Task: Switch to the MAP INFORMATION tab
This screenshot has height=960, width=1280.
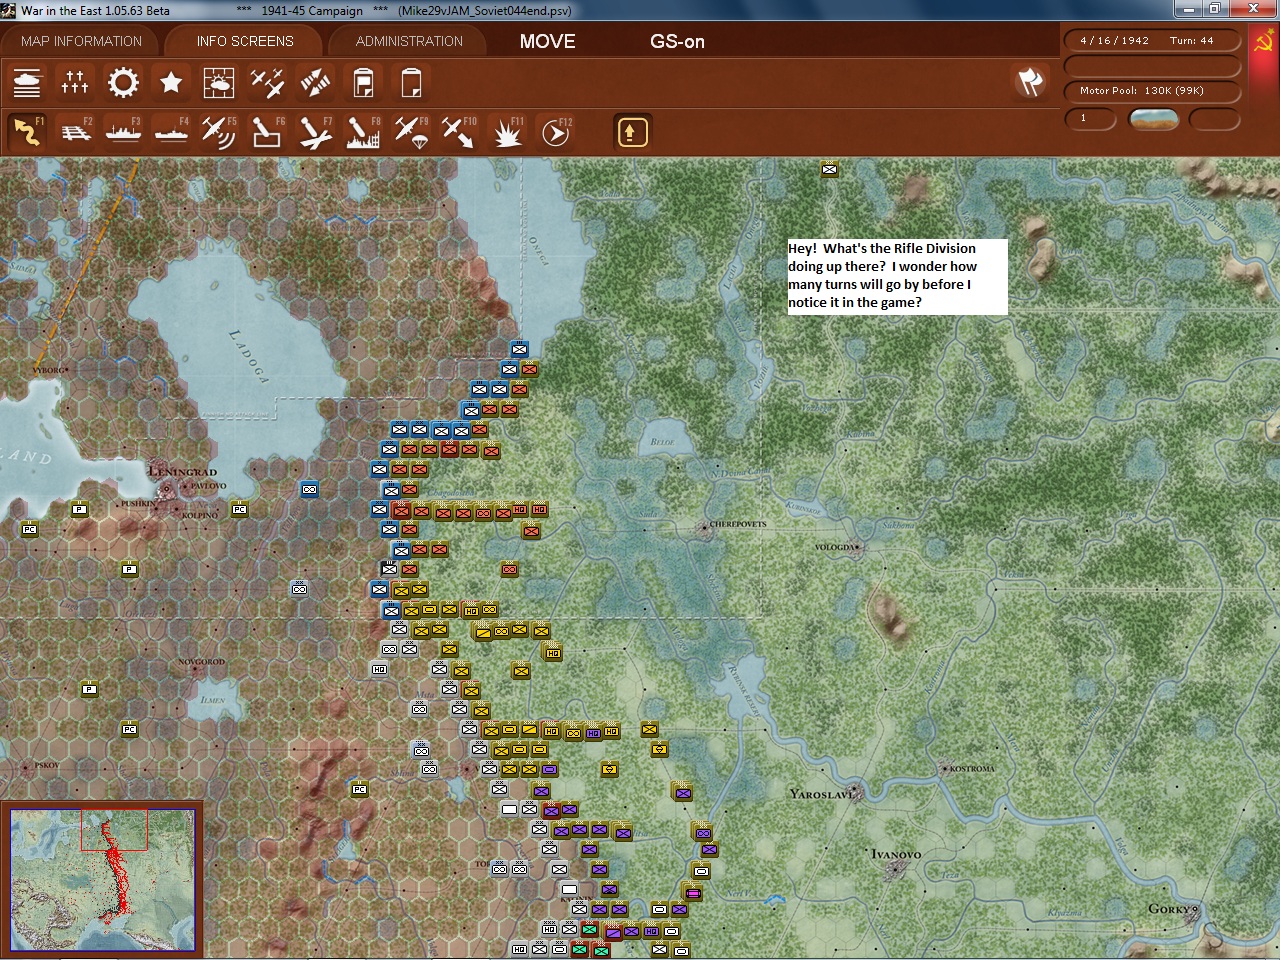Action: [x=81, y=41]
